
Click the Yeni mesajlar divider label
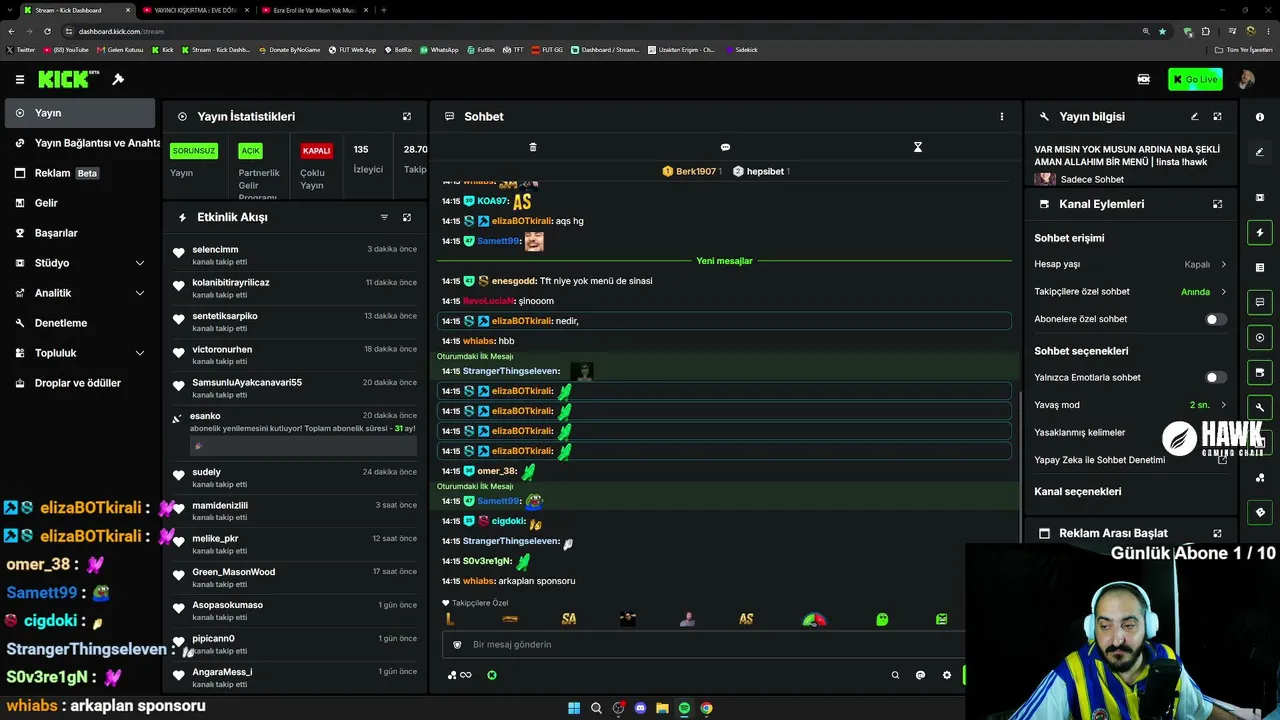(x=724, y=261)
